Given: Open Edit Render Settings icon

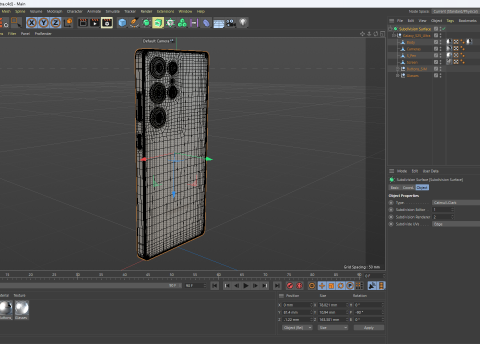Looking at the screenshot, I should click(107, 23).
